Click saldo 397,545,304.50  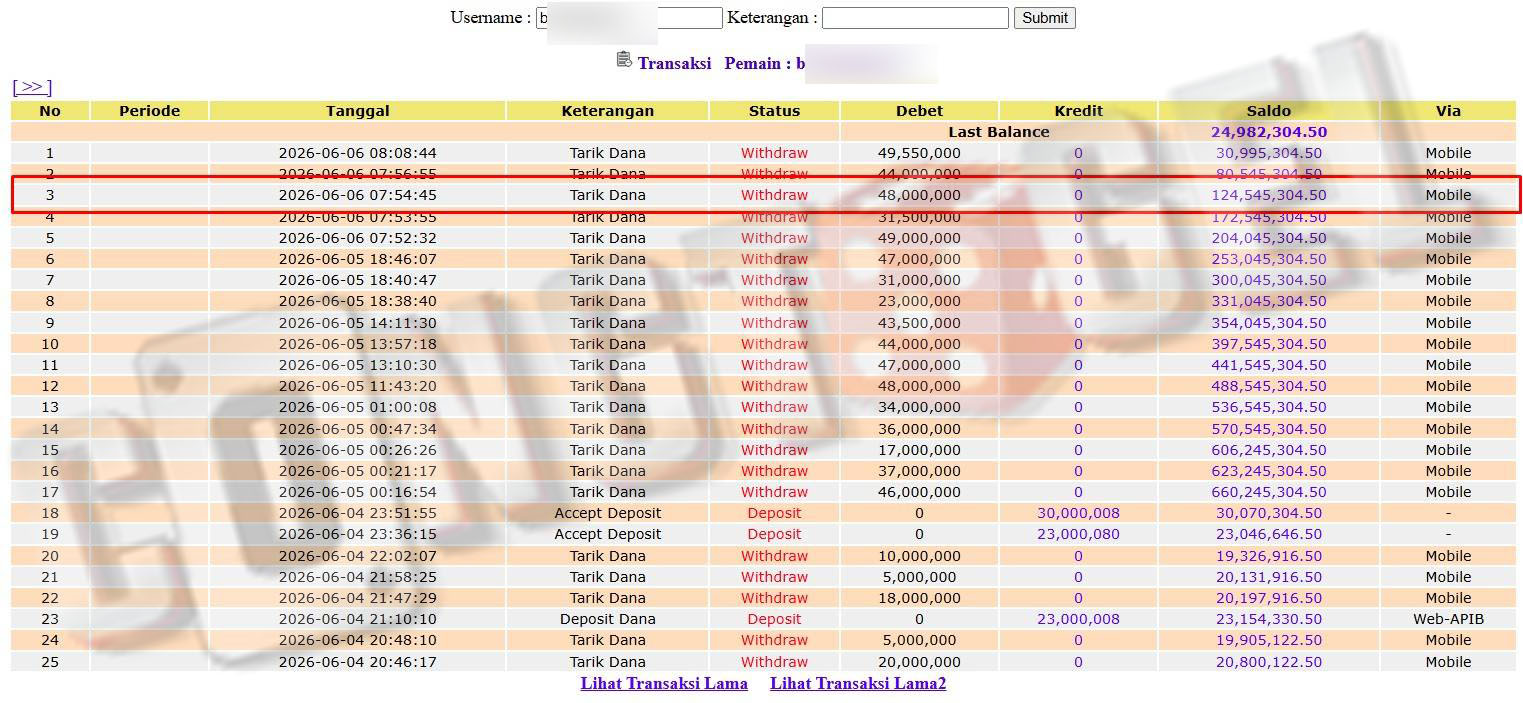click(x=1269, y=344)
